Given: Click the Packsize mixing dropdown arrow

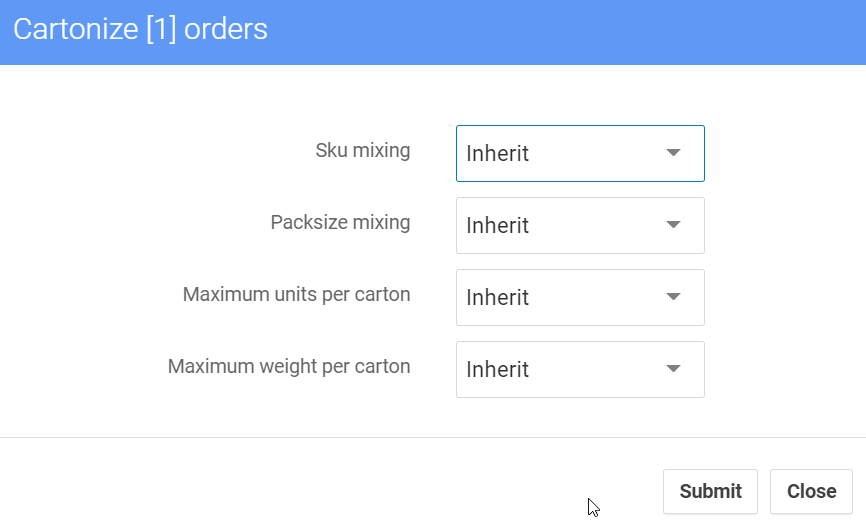Looking at the screenshot, I should 673,225.
